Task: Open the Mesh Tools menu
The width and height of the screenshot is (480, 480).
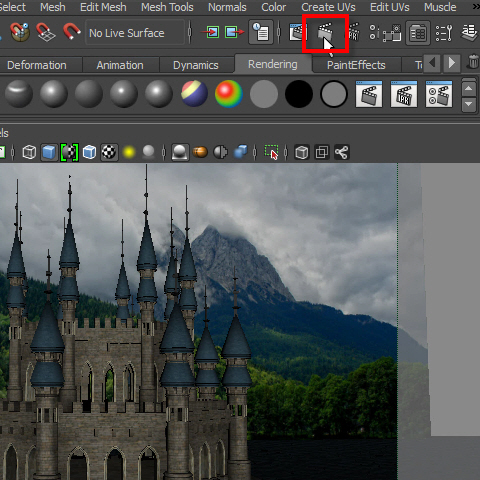Action: click(x=167, y=7)
